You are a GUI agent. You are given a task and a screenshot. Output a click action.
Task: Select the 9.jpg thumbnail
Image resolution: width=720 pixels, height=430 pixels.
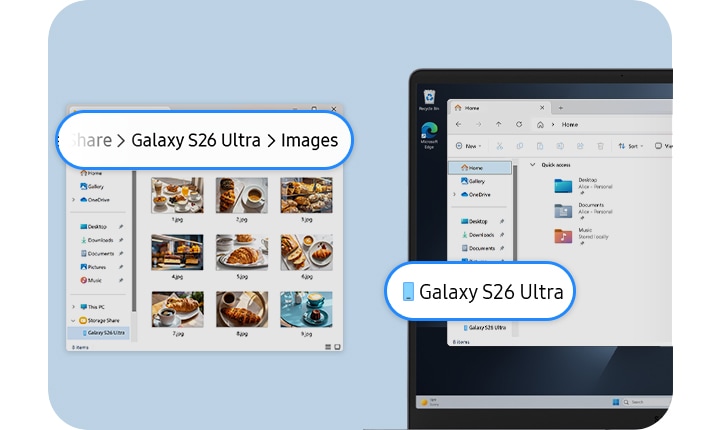coord(306,309)
